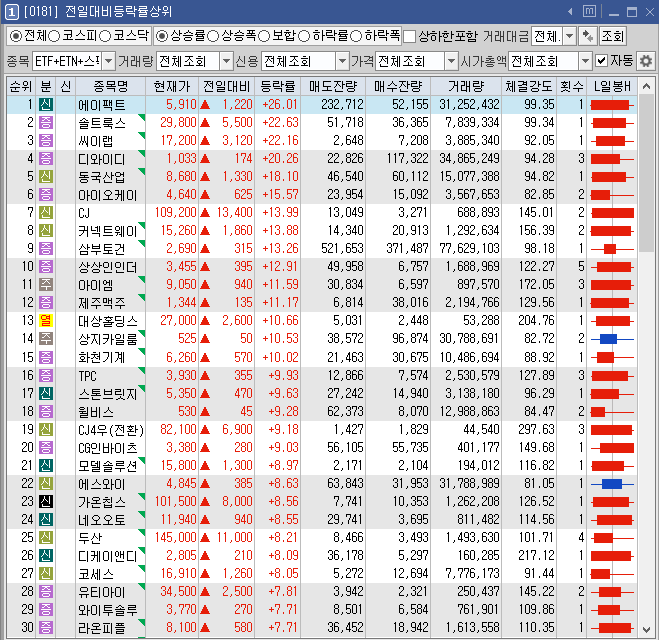Click the yellow 열 badge for 대상홀딩스
This screenshot has width=659, height=640.
[x=46, y=321]
